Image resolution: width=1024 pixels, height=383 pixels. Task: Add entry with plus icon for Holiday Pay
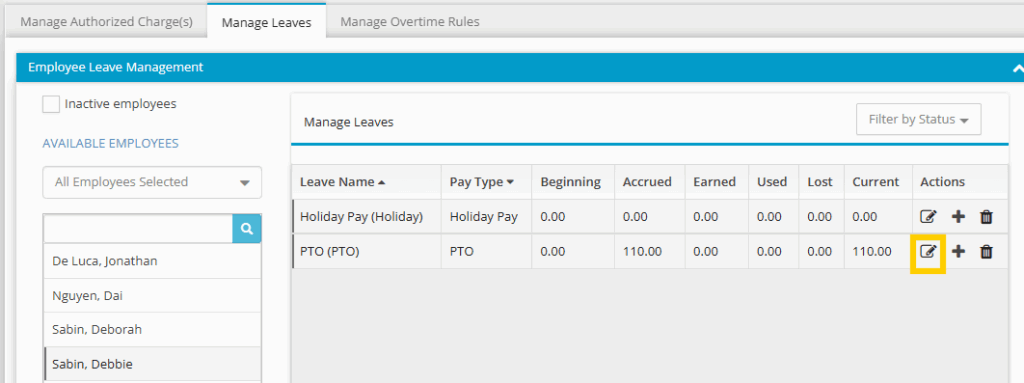[x=958, y=216]
